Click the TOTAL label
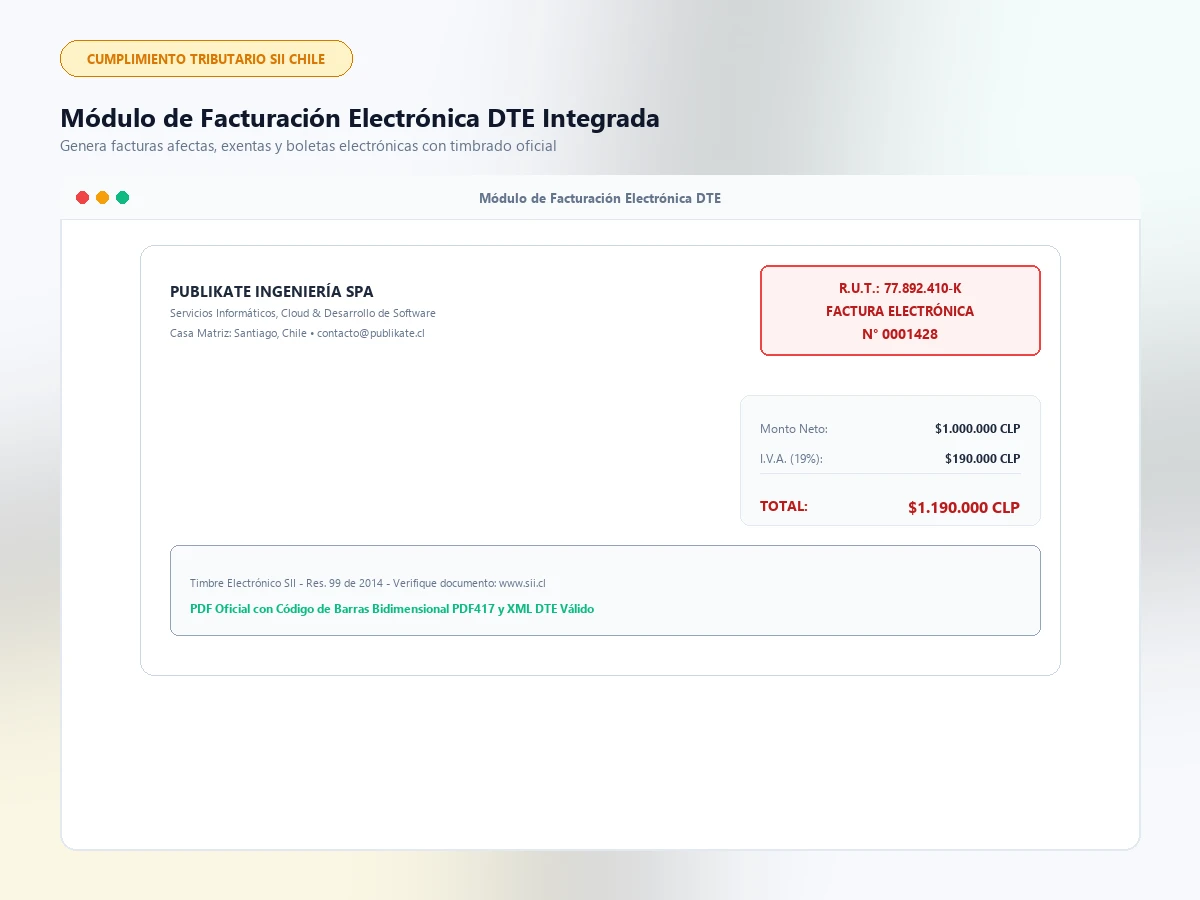 [x=784, y=506]
